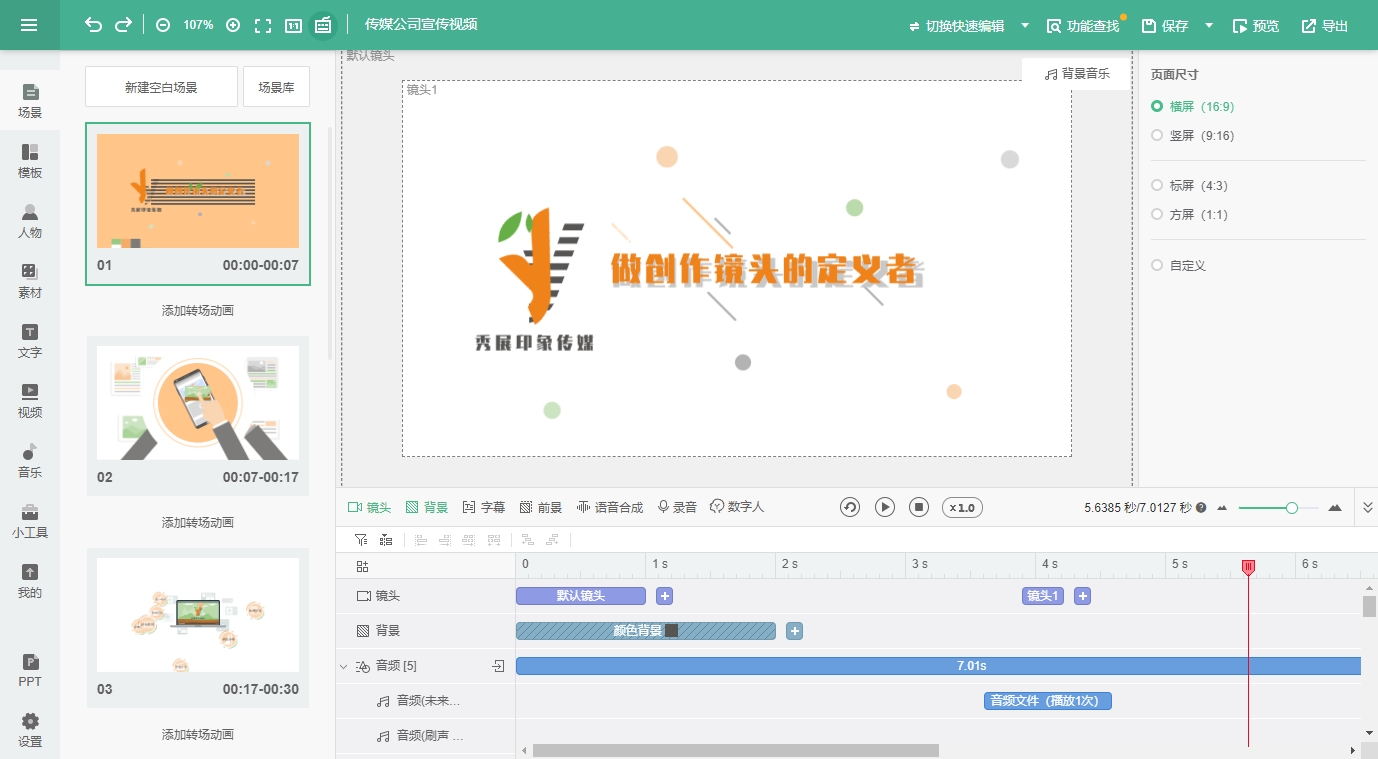Select 标屏 (4:3) page size
This screenshot has height=759, width=1378.
[x=1189, y=186]
